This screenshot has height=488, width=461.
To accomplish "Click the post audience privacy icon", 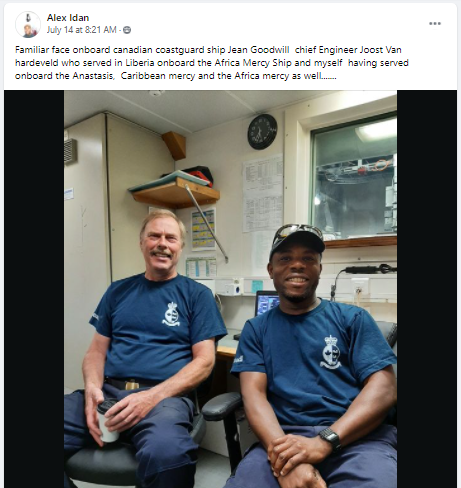I will pos(127,30).
